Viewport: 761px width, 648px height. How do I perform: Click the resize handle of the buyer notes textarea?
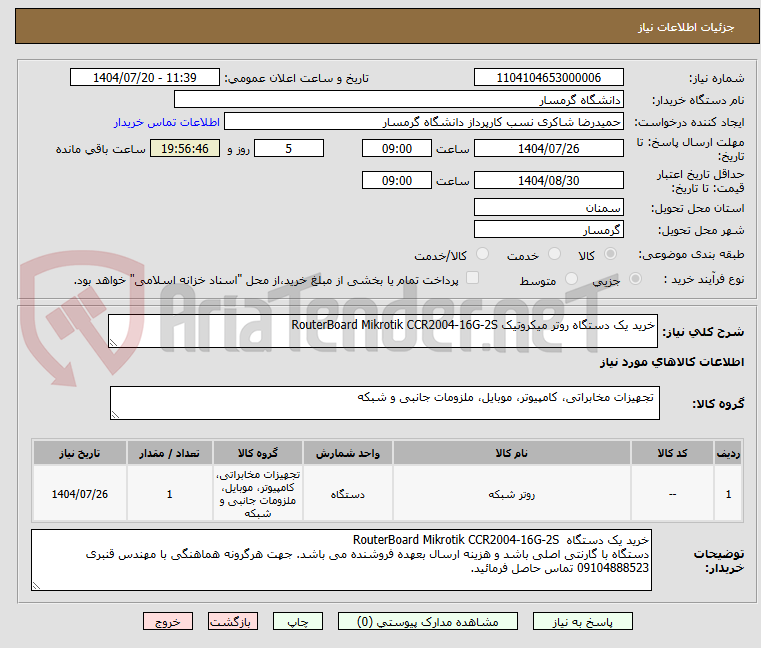36,586
